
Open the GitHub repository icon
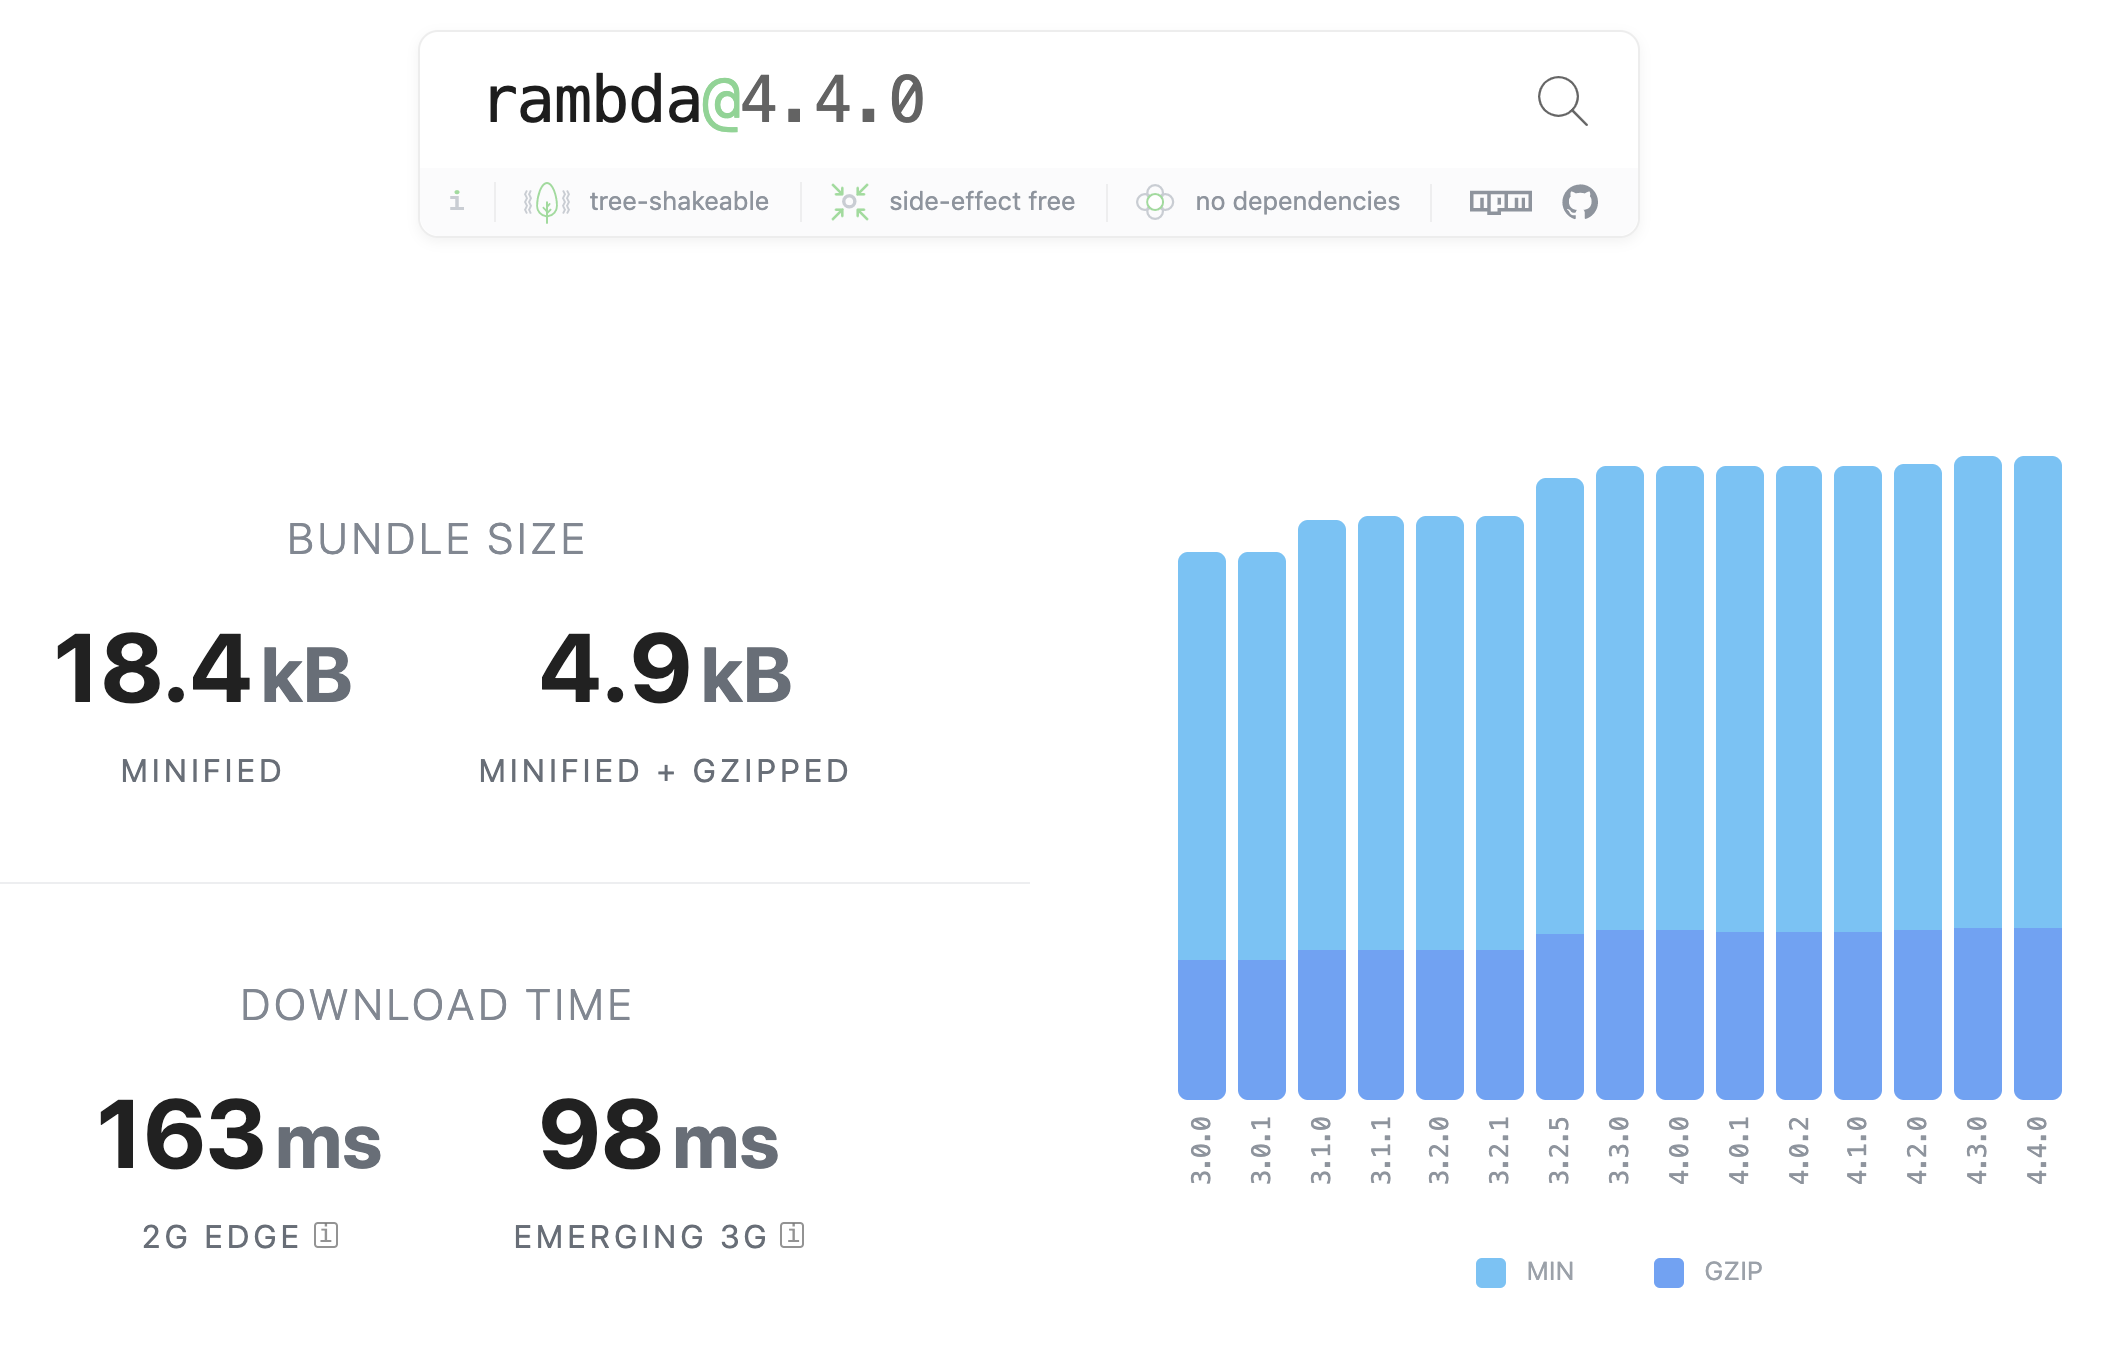coord(1582,201)
